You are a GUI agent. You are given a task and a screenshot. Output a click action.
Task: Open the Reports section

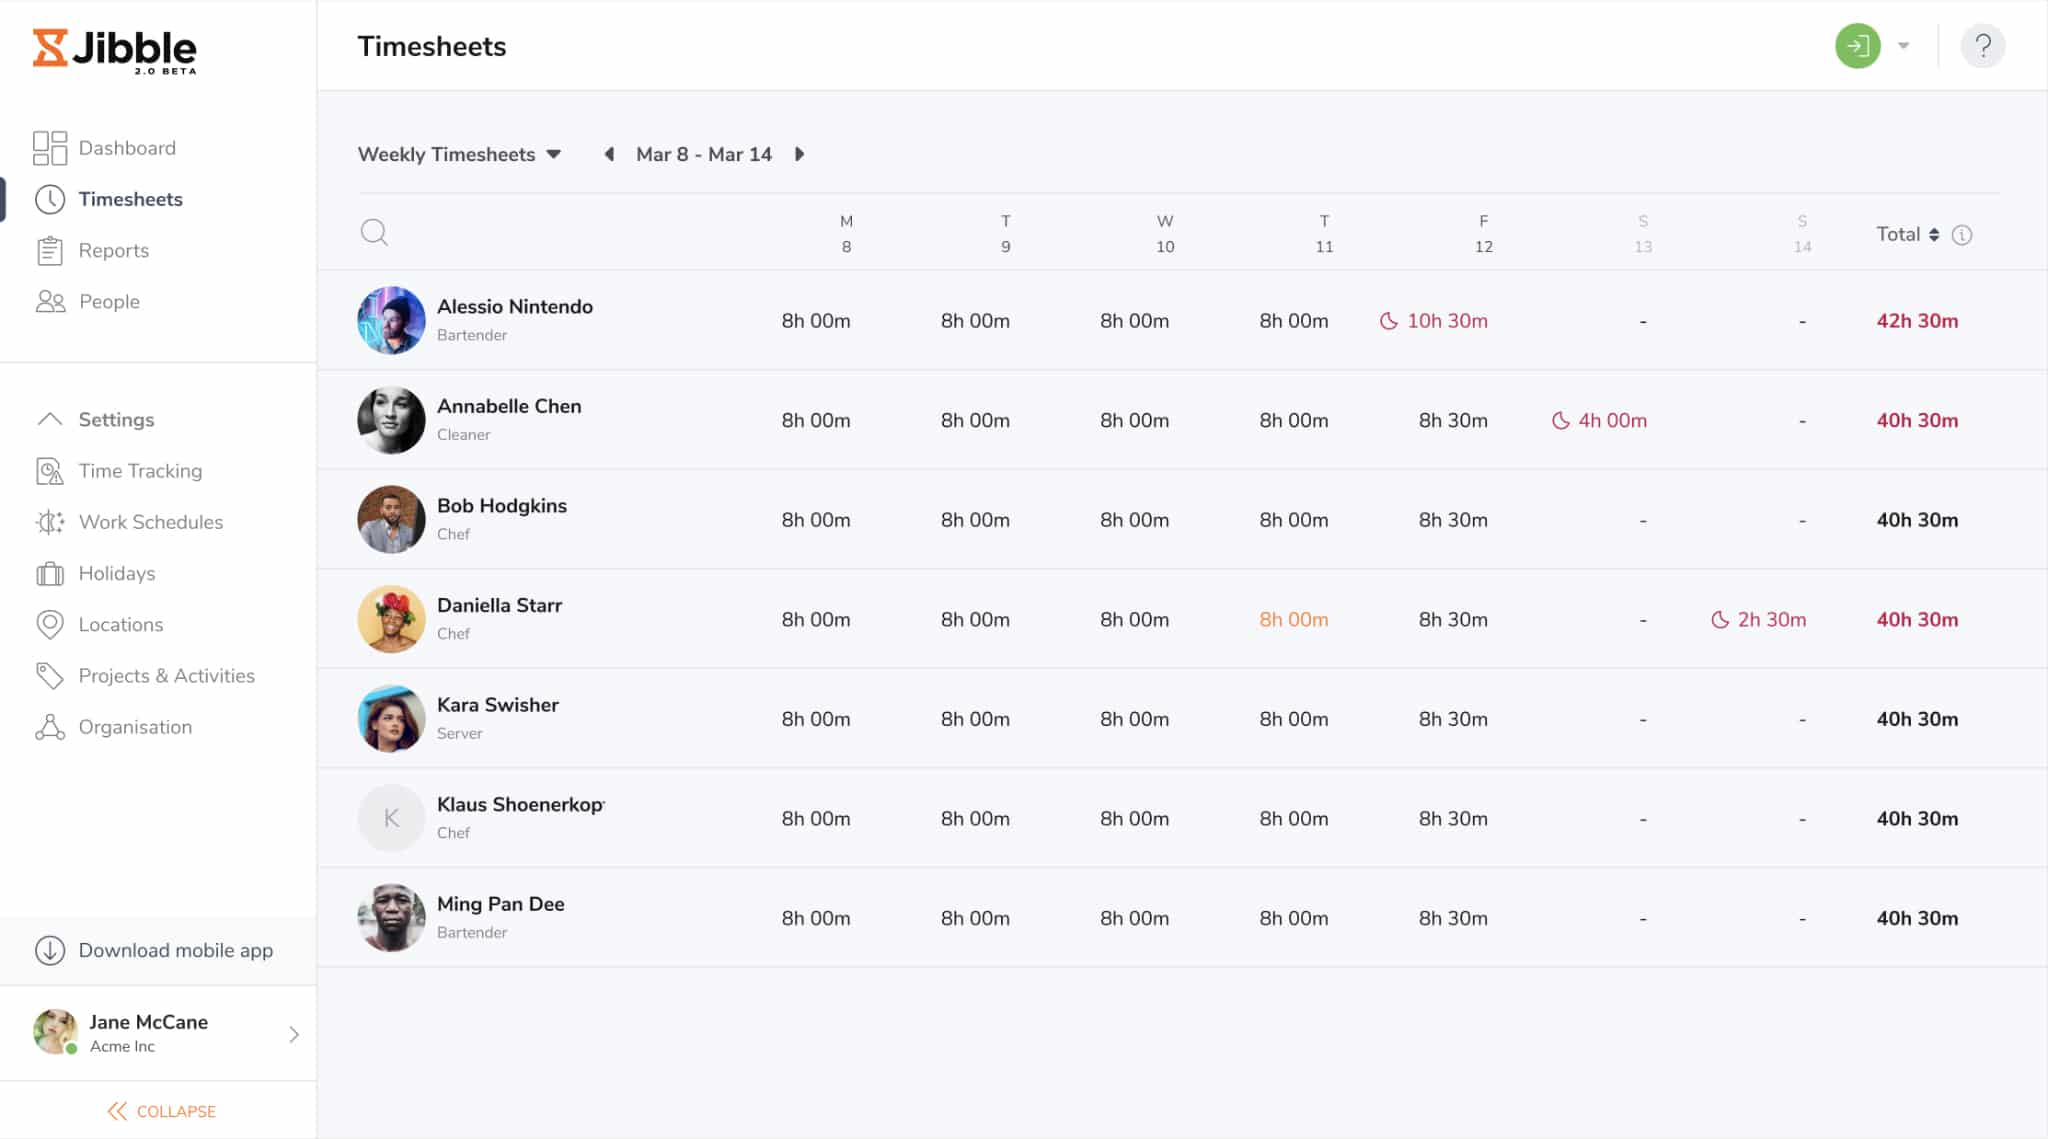point(113,250)
